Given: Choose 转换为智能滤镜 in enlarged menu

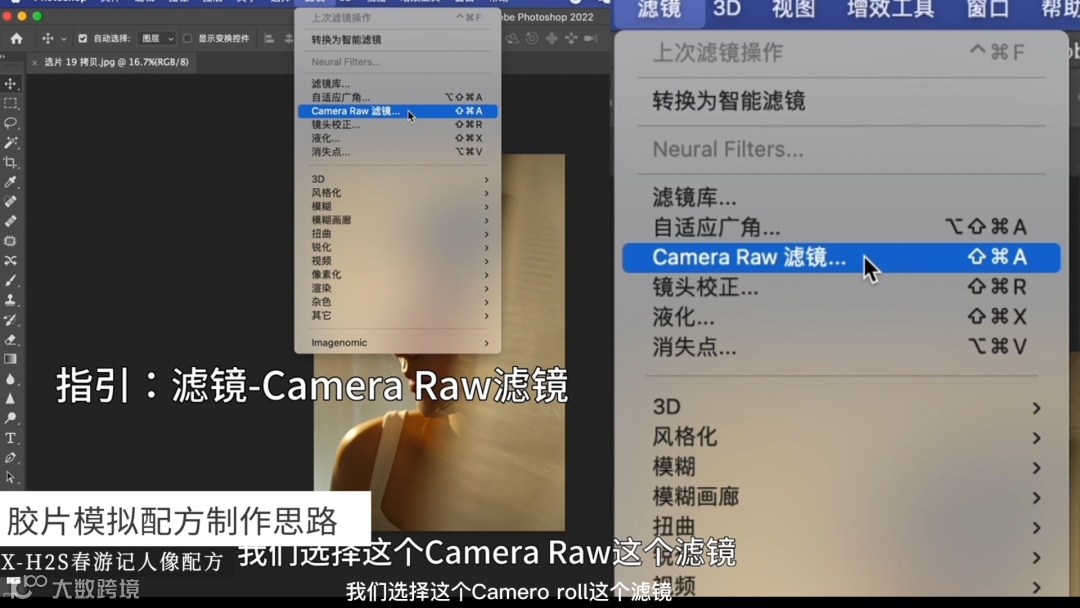Looking at the screenshot, I should (x=841, y=101).
